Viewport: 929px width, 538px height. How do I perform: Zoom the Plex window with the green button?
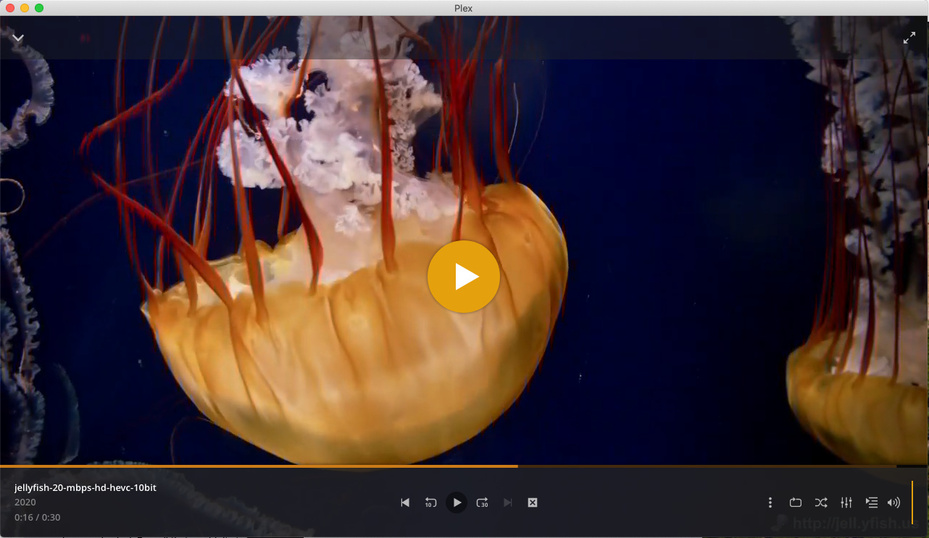tap(39, 8)
